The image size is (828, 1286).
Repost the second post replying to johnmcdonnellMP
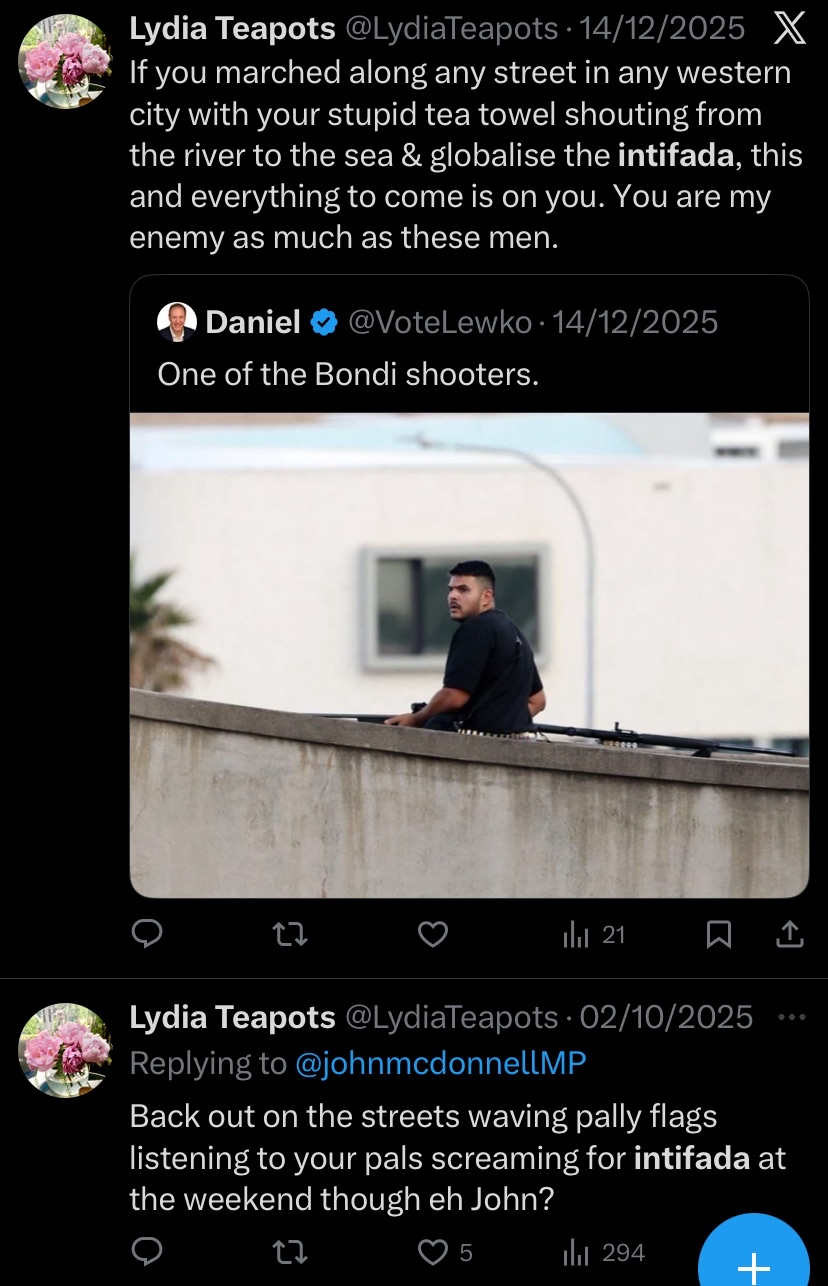290,1252
